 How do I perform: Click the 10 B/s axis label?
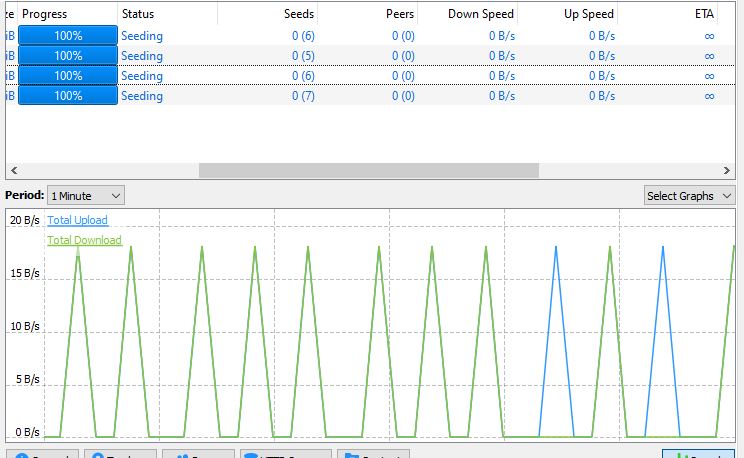[x=25, y=327]
